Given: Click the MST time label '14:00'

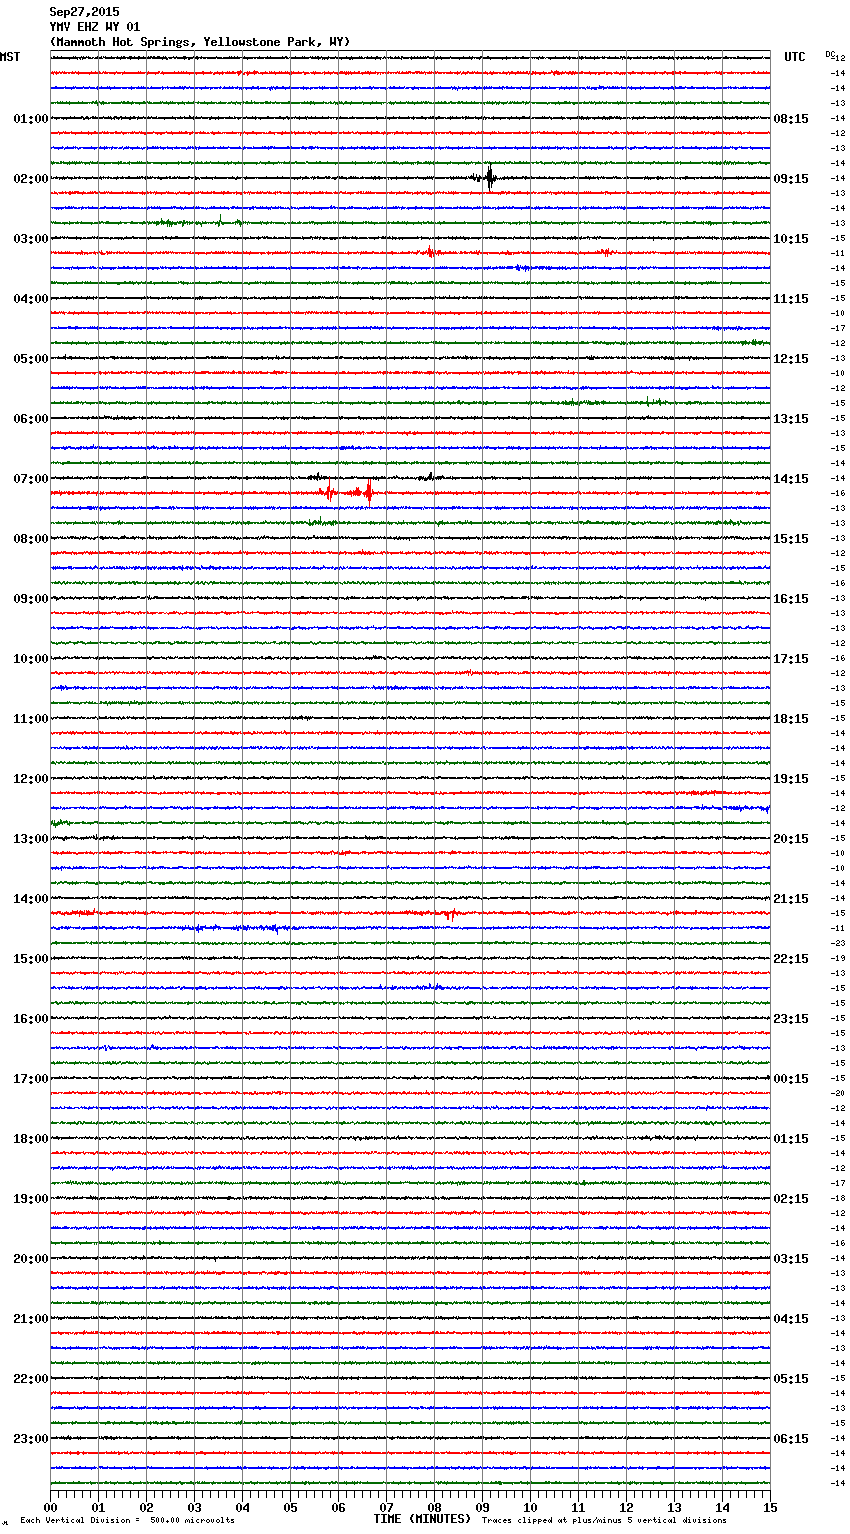Looking at the screenshot, I should (30, 899).
